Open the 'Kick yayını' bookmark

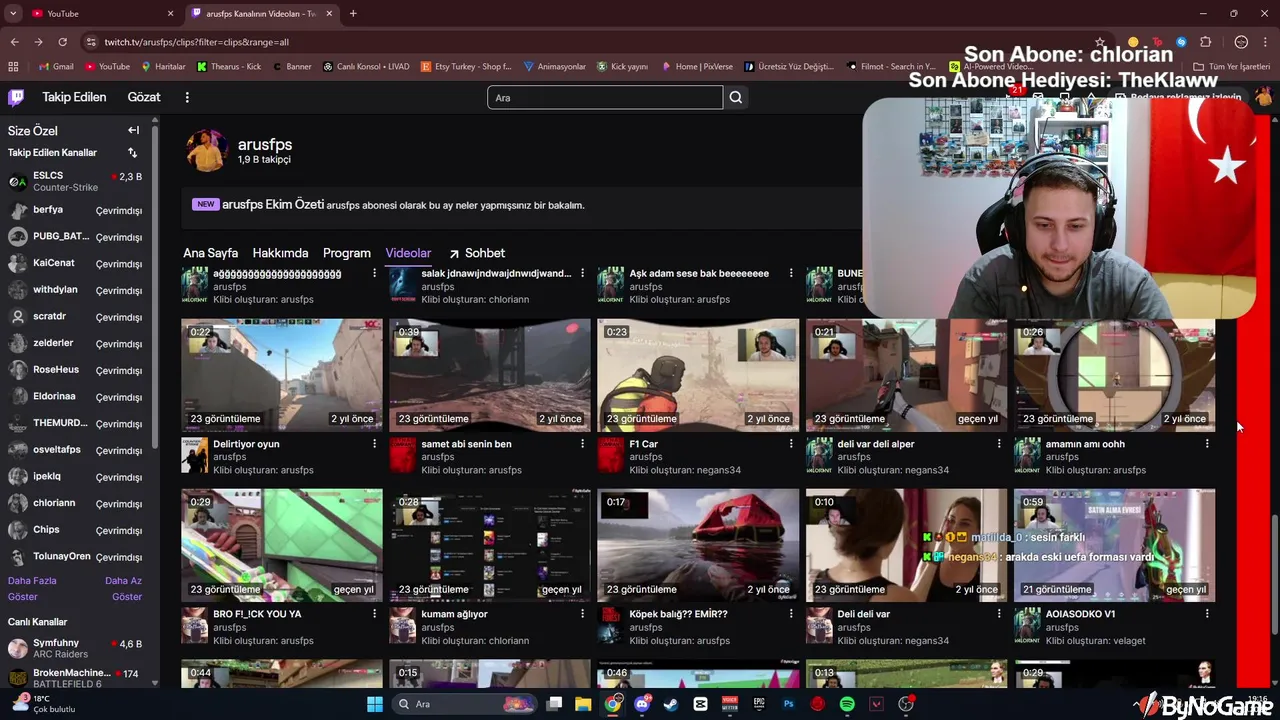coord(623,67)
